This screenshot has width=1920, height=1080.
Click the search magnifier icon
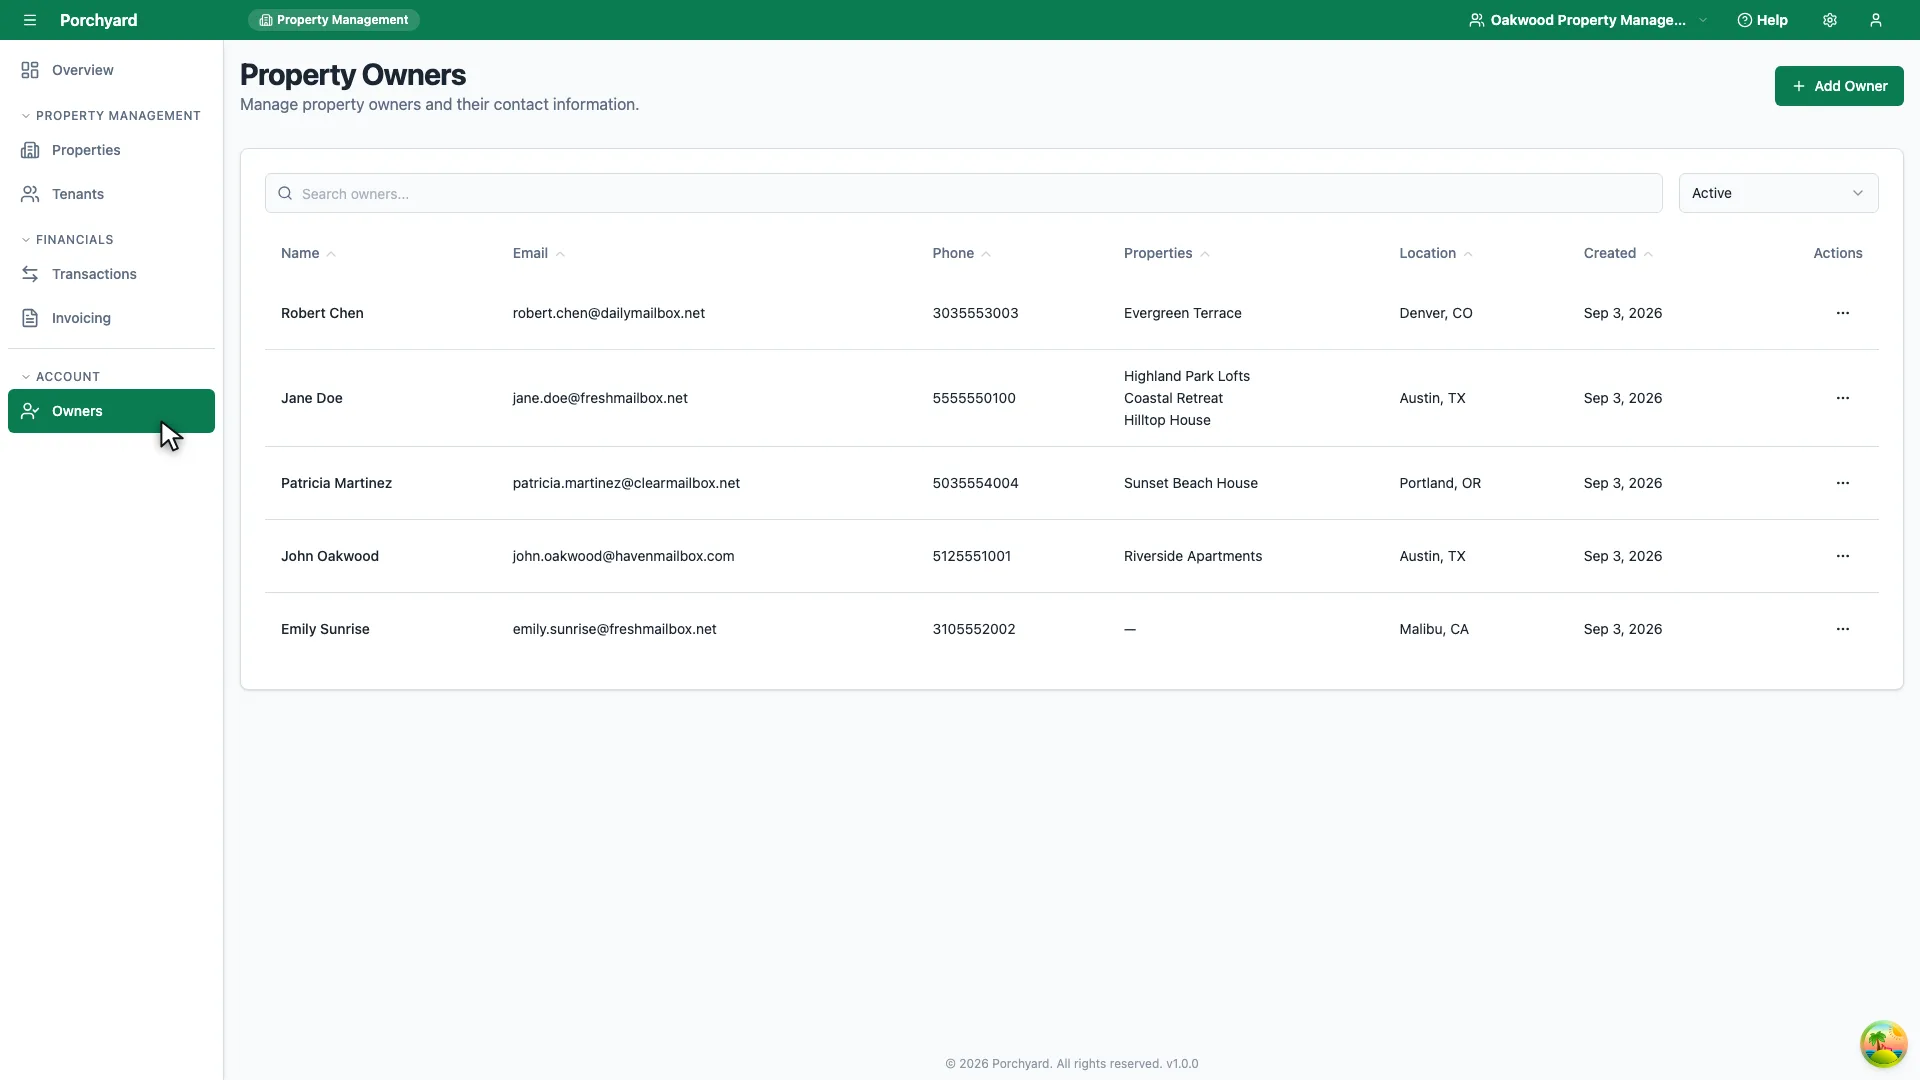[285, 193]
